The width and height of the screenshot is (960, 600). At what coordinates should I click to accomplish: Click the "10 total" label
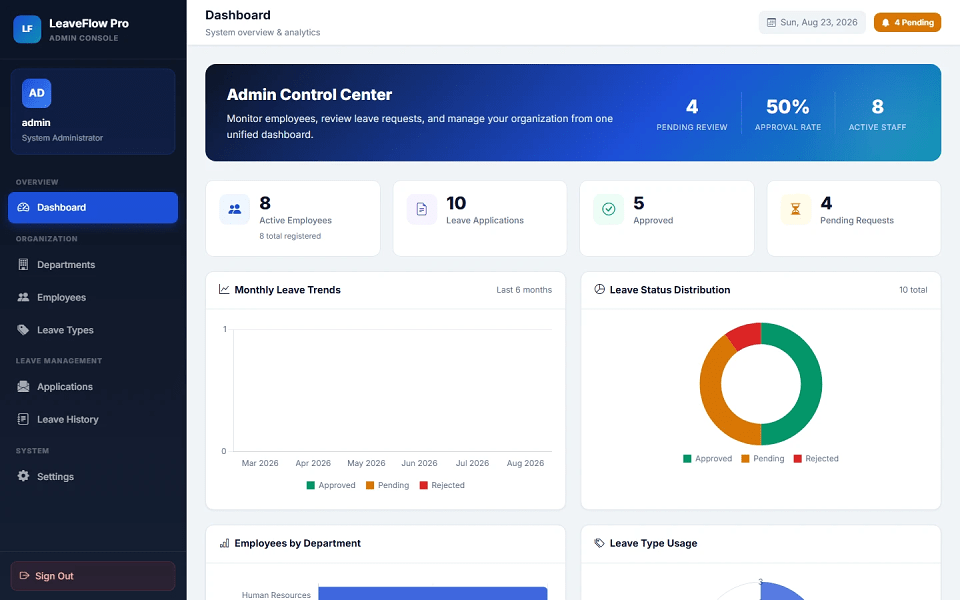(913, 290)
